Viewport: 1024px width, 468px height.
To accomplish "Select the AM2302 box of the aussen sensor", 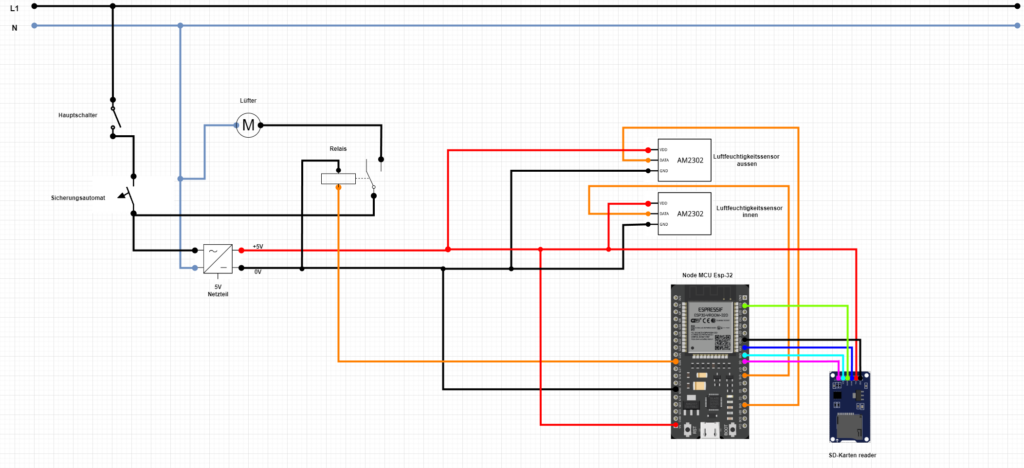I will click(684, 160).
